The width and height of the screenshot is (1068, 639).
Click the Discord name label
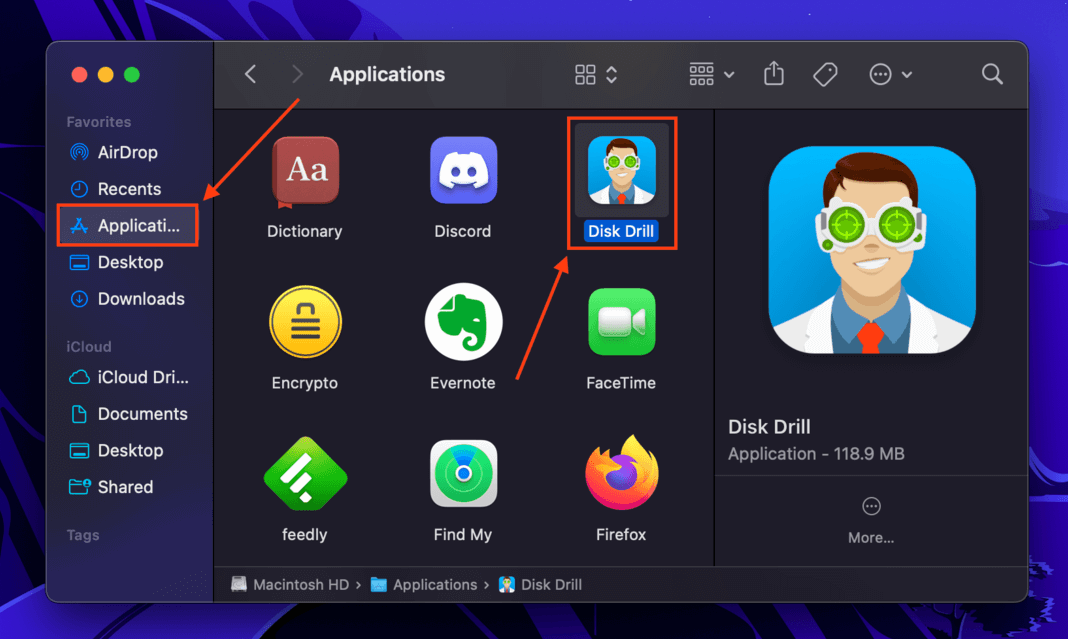pyautogui.click(x=462, y=232)
